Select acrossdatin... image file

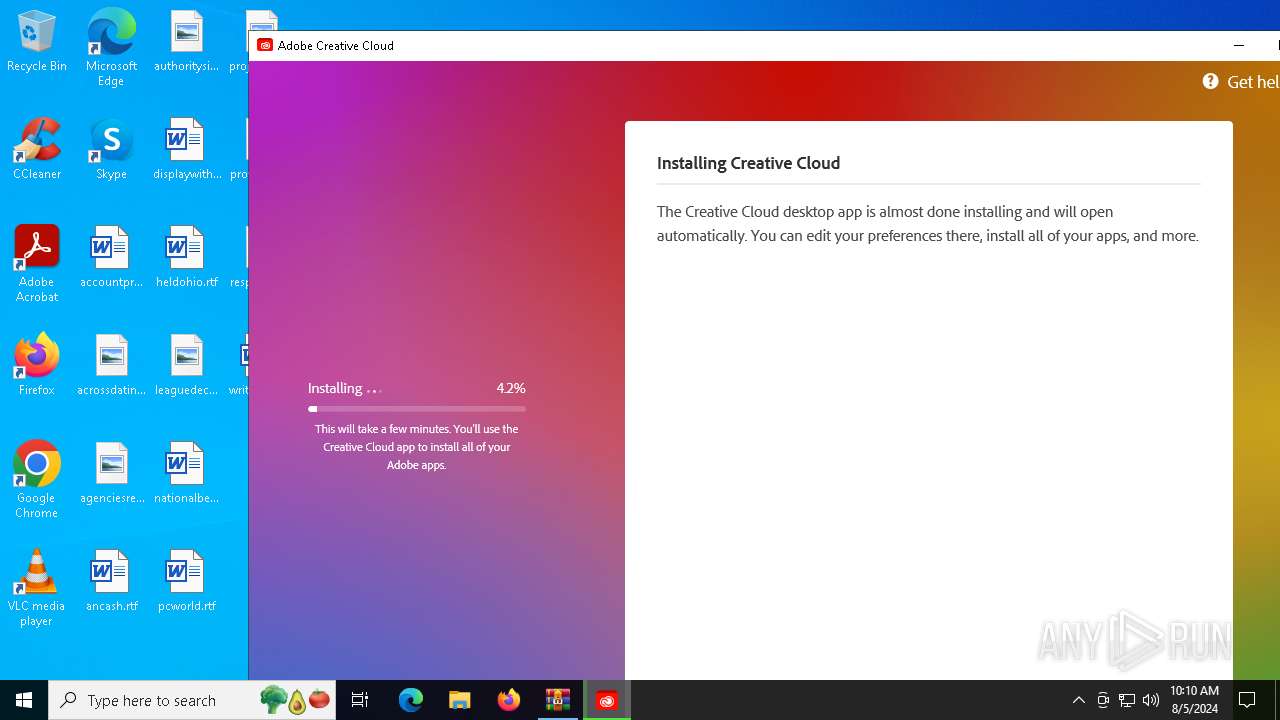(x=111, y=366)
